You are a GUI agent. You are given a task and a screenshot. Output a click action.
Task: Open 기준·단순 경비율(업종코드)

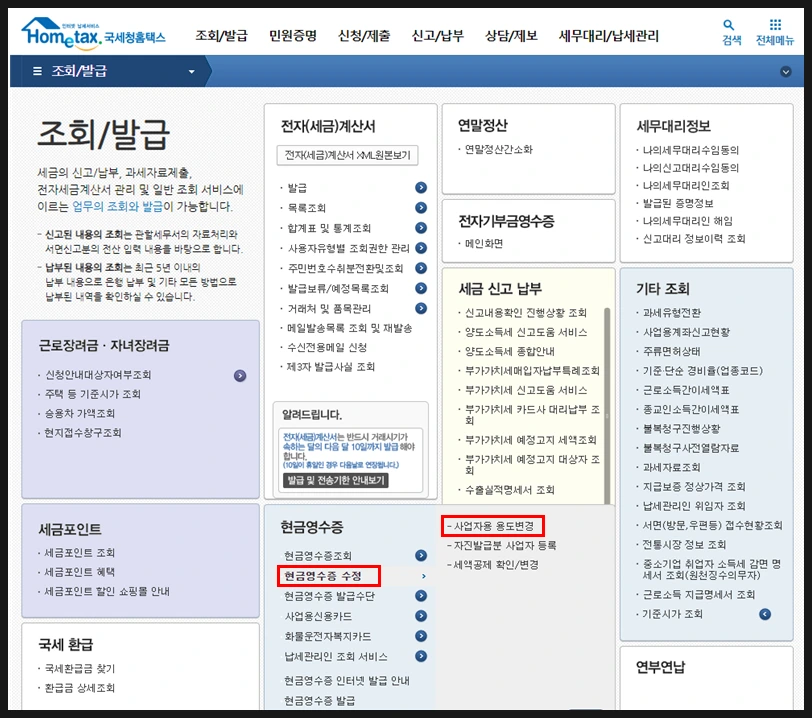tap(703, 371)
